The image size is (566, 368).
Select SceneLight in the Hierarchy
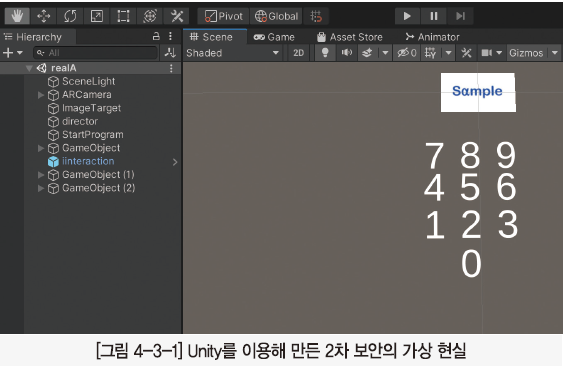(88, 82)
